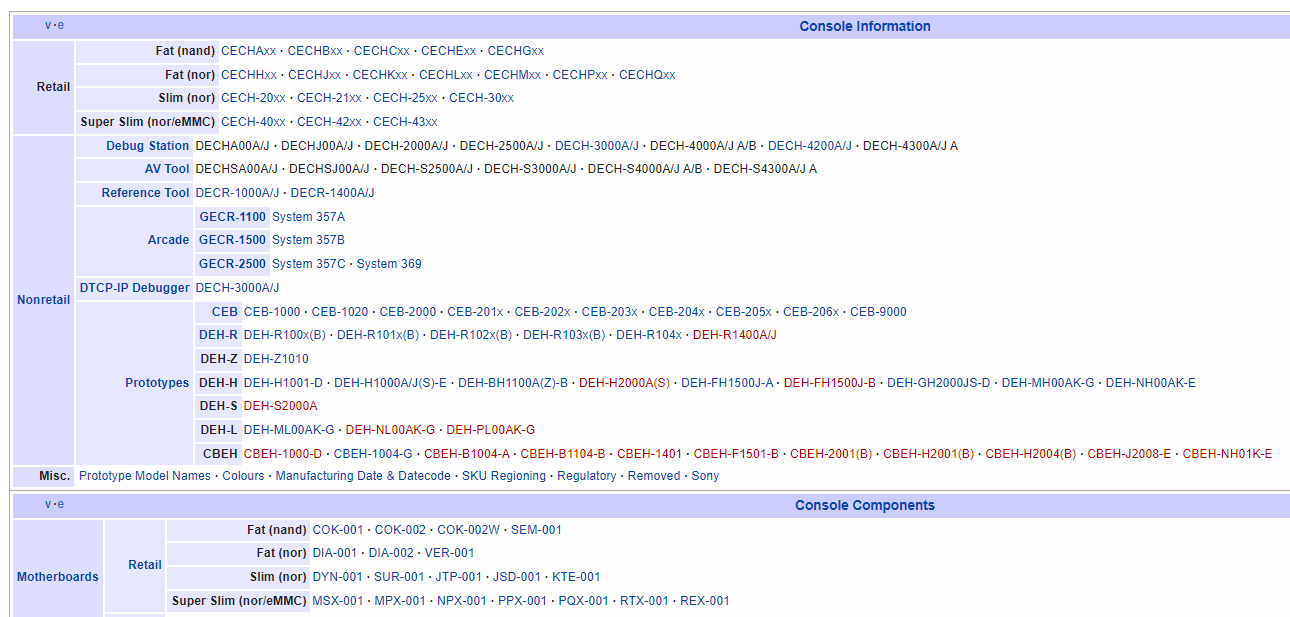View the Console Information template via v
This screenshot has width=1290, height=617.
point(48,26)
